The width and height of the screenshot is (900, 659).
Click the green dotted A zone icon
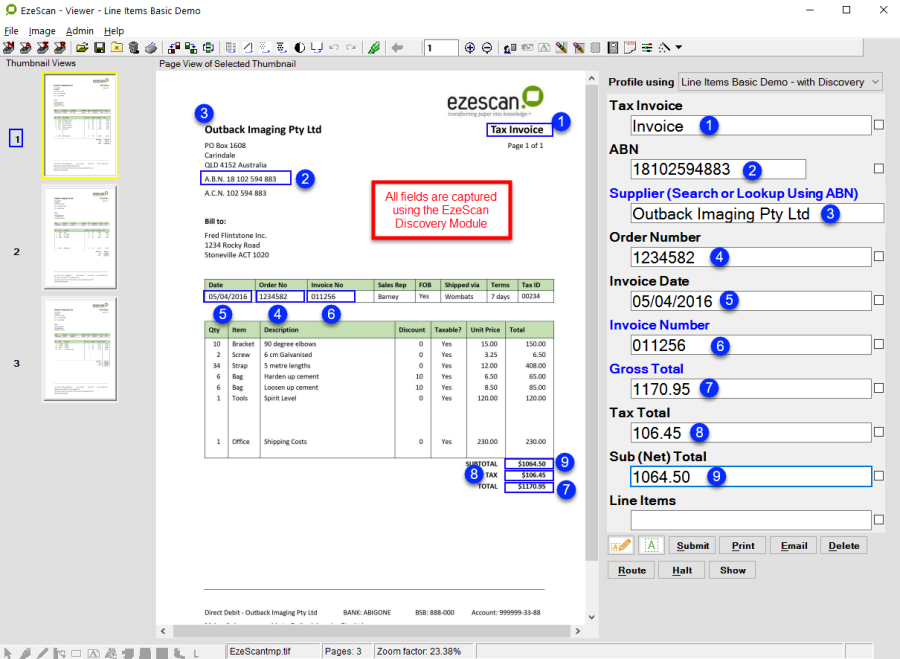tap(651, 545)
